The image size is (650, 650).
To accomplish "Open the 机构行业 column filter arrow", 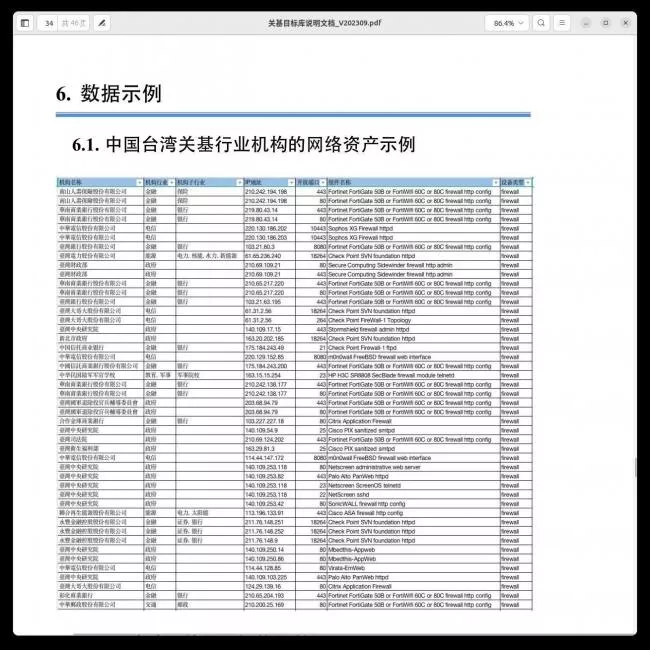I will click(x=171, y=182).
